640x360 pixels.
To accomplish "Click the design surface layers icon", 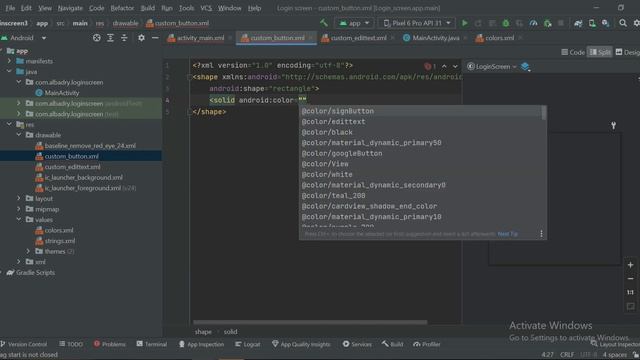I will pyautogui.click(x=525, y=67).
